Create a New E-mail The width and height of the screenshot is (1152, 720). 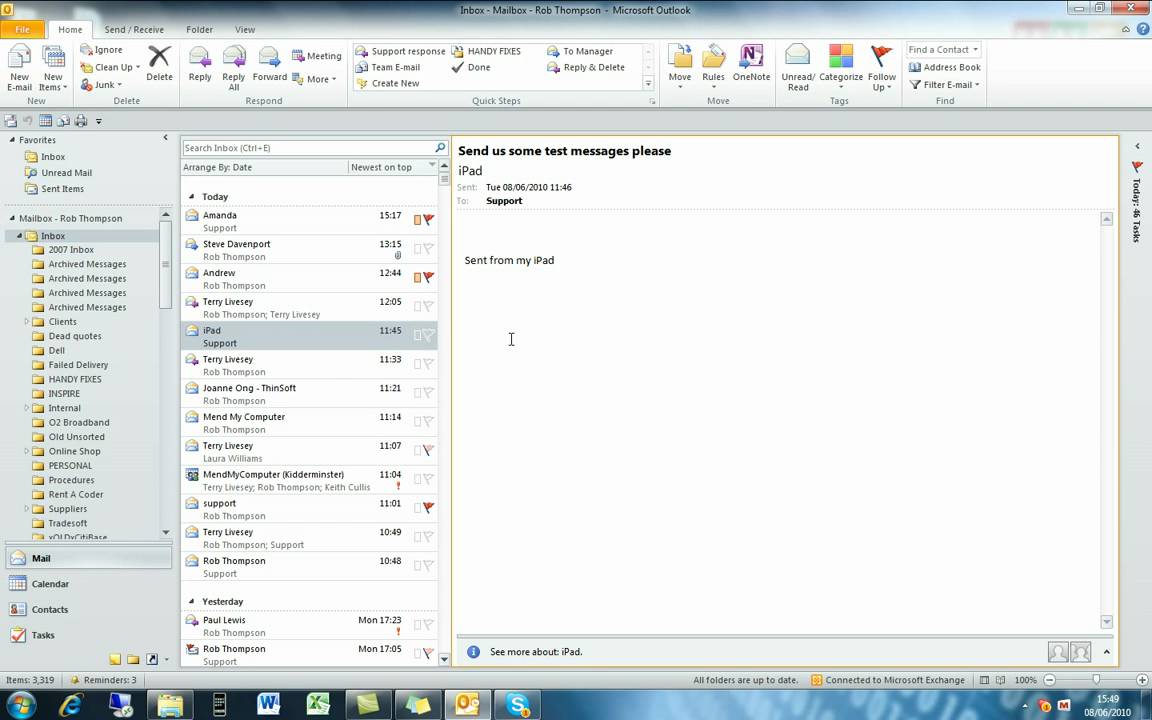[x=20, y=68]
